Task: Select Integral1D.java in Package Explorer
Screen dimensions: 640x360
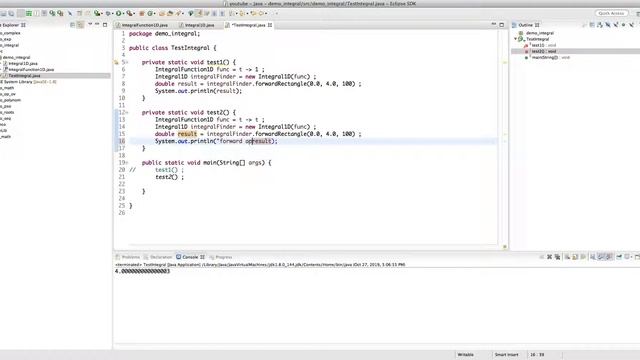Action: [23, 63]
